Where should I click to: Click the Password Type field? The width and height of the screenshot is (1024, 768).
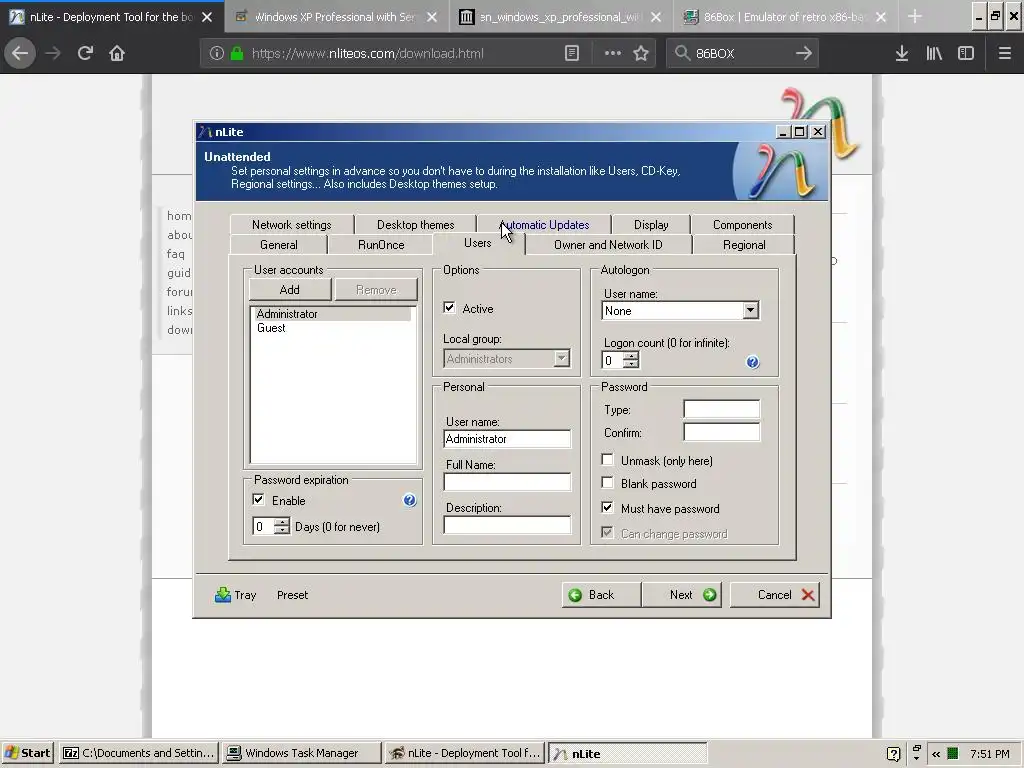[x=721, y=409]
